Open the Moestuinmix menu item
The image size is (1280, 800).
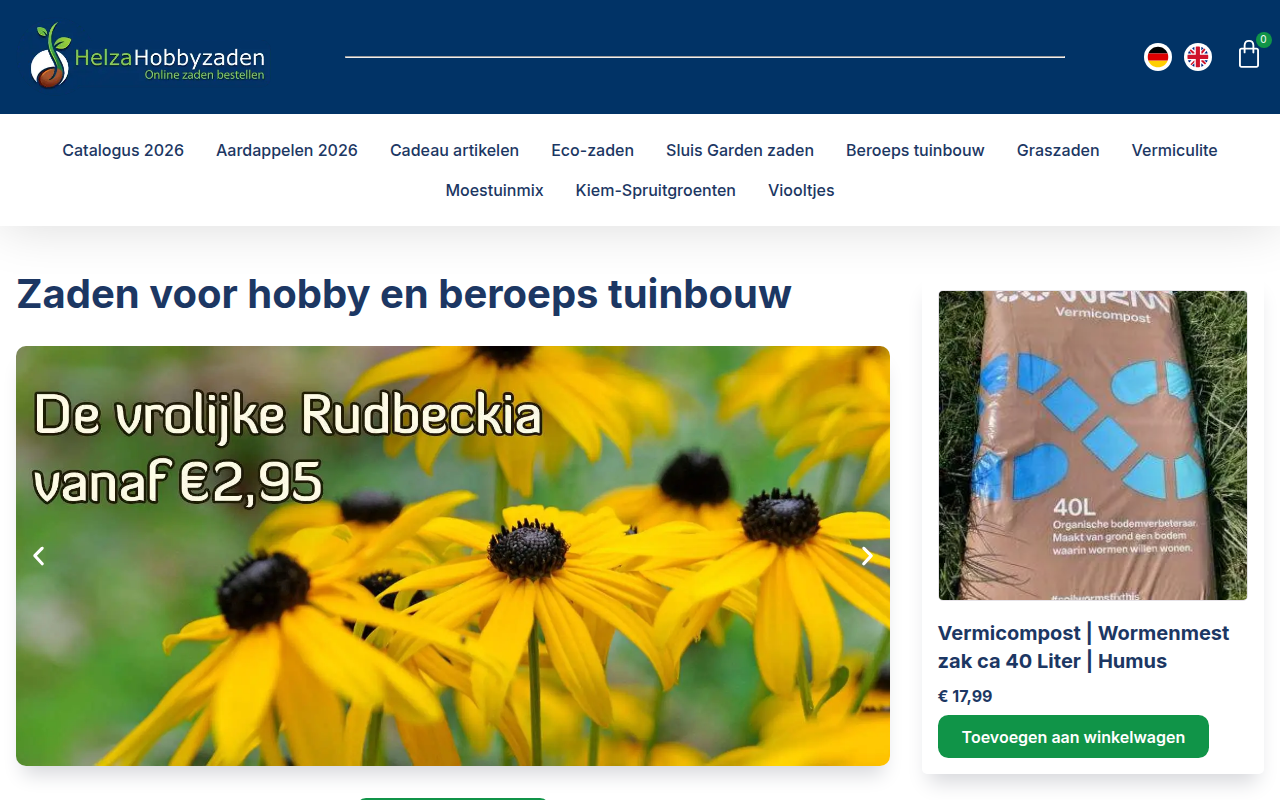pos(494,190)
